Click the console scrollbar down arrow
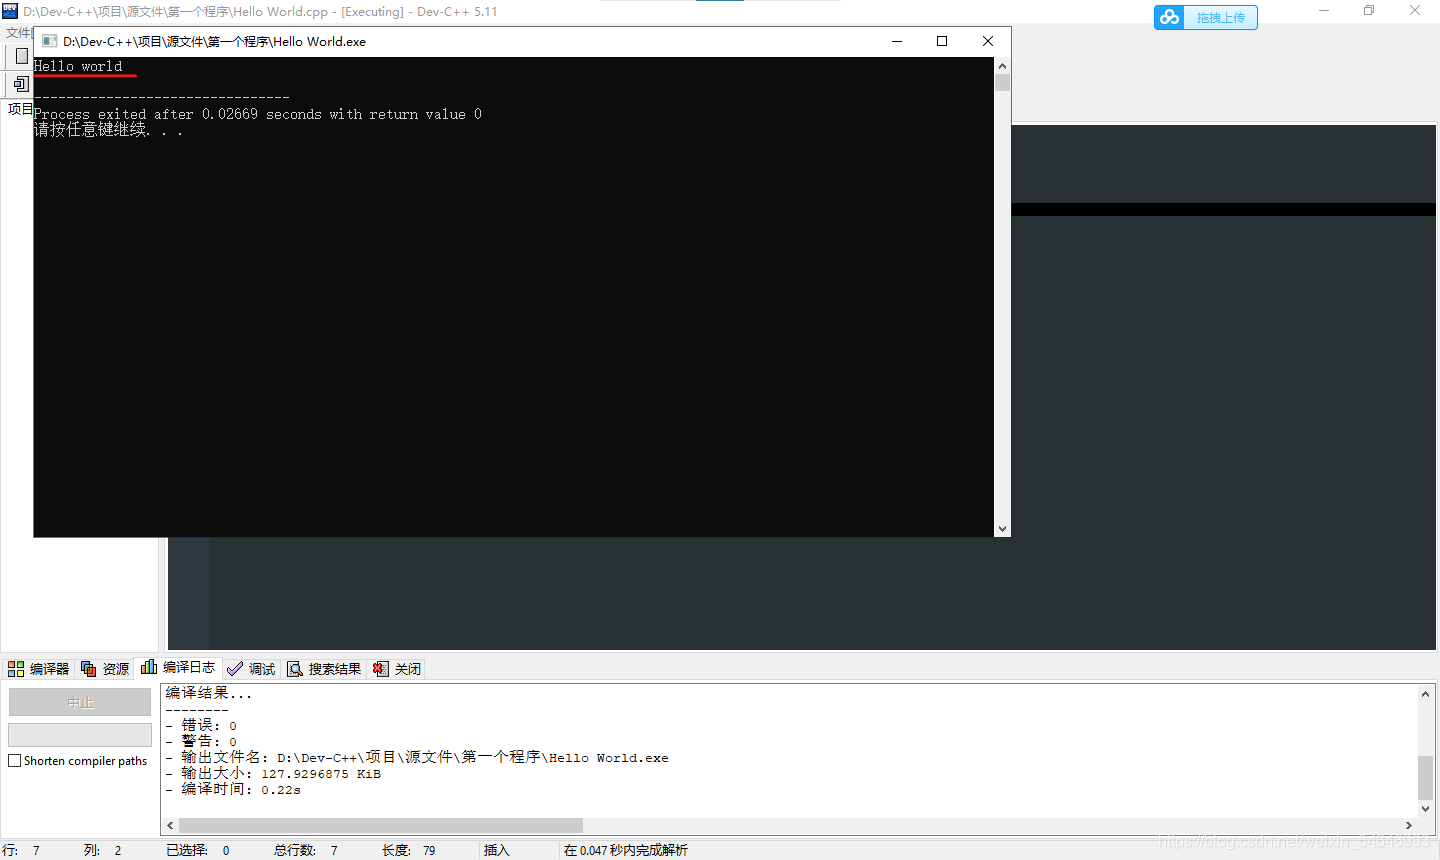This screenshot has width=1440, height=860. (1002, 529)
